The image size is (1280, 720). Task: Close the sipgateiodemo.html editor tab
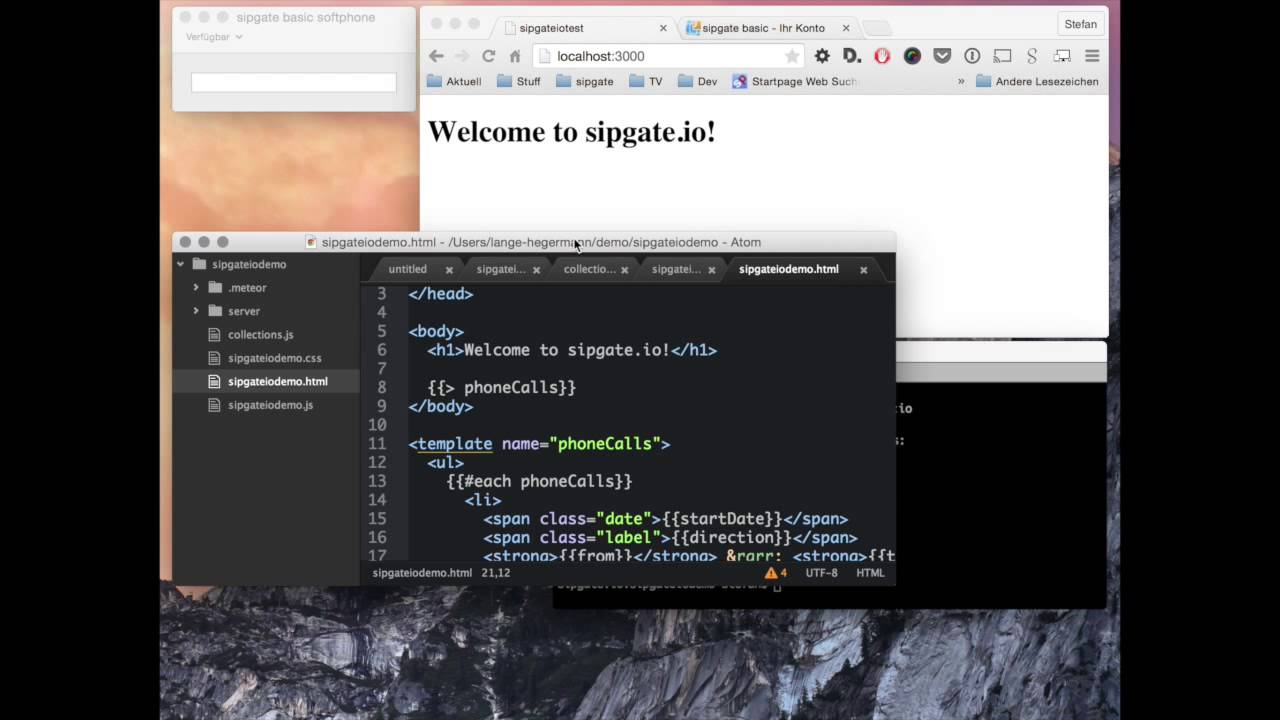click(864, 270)
